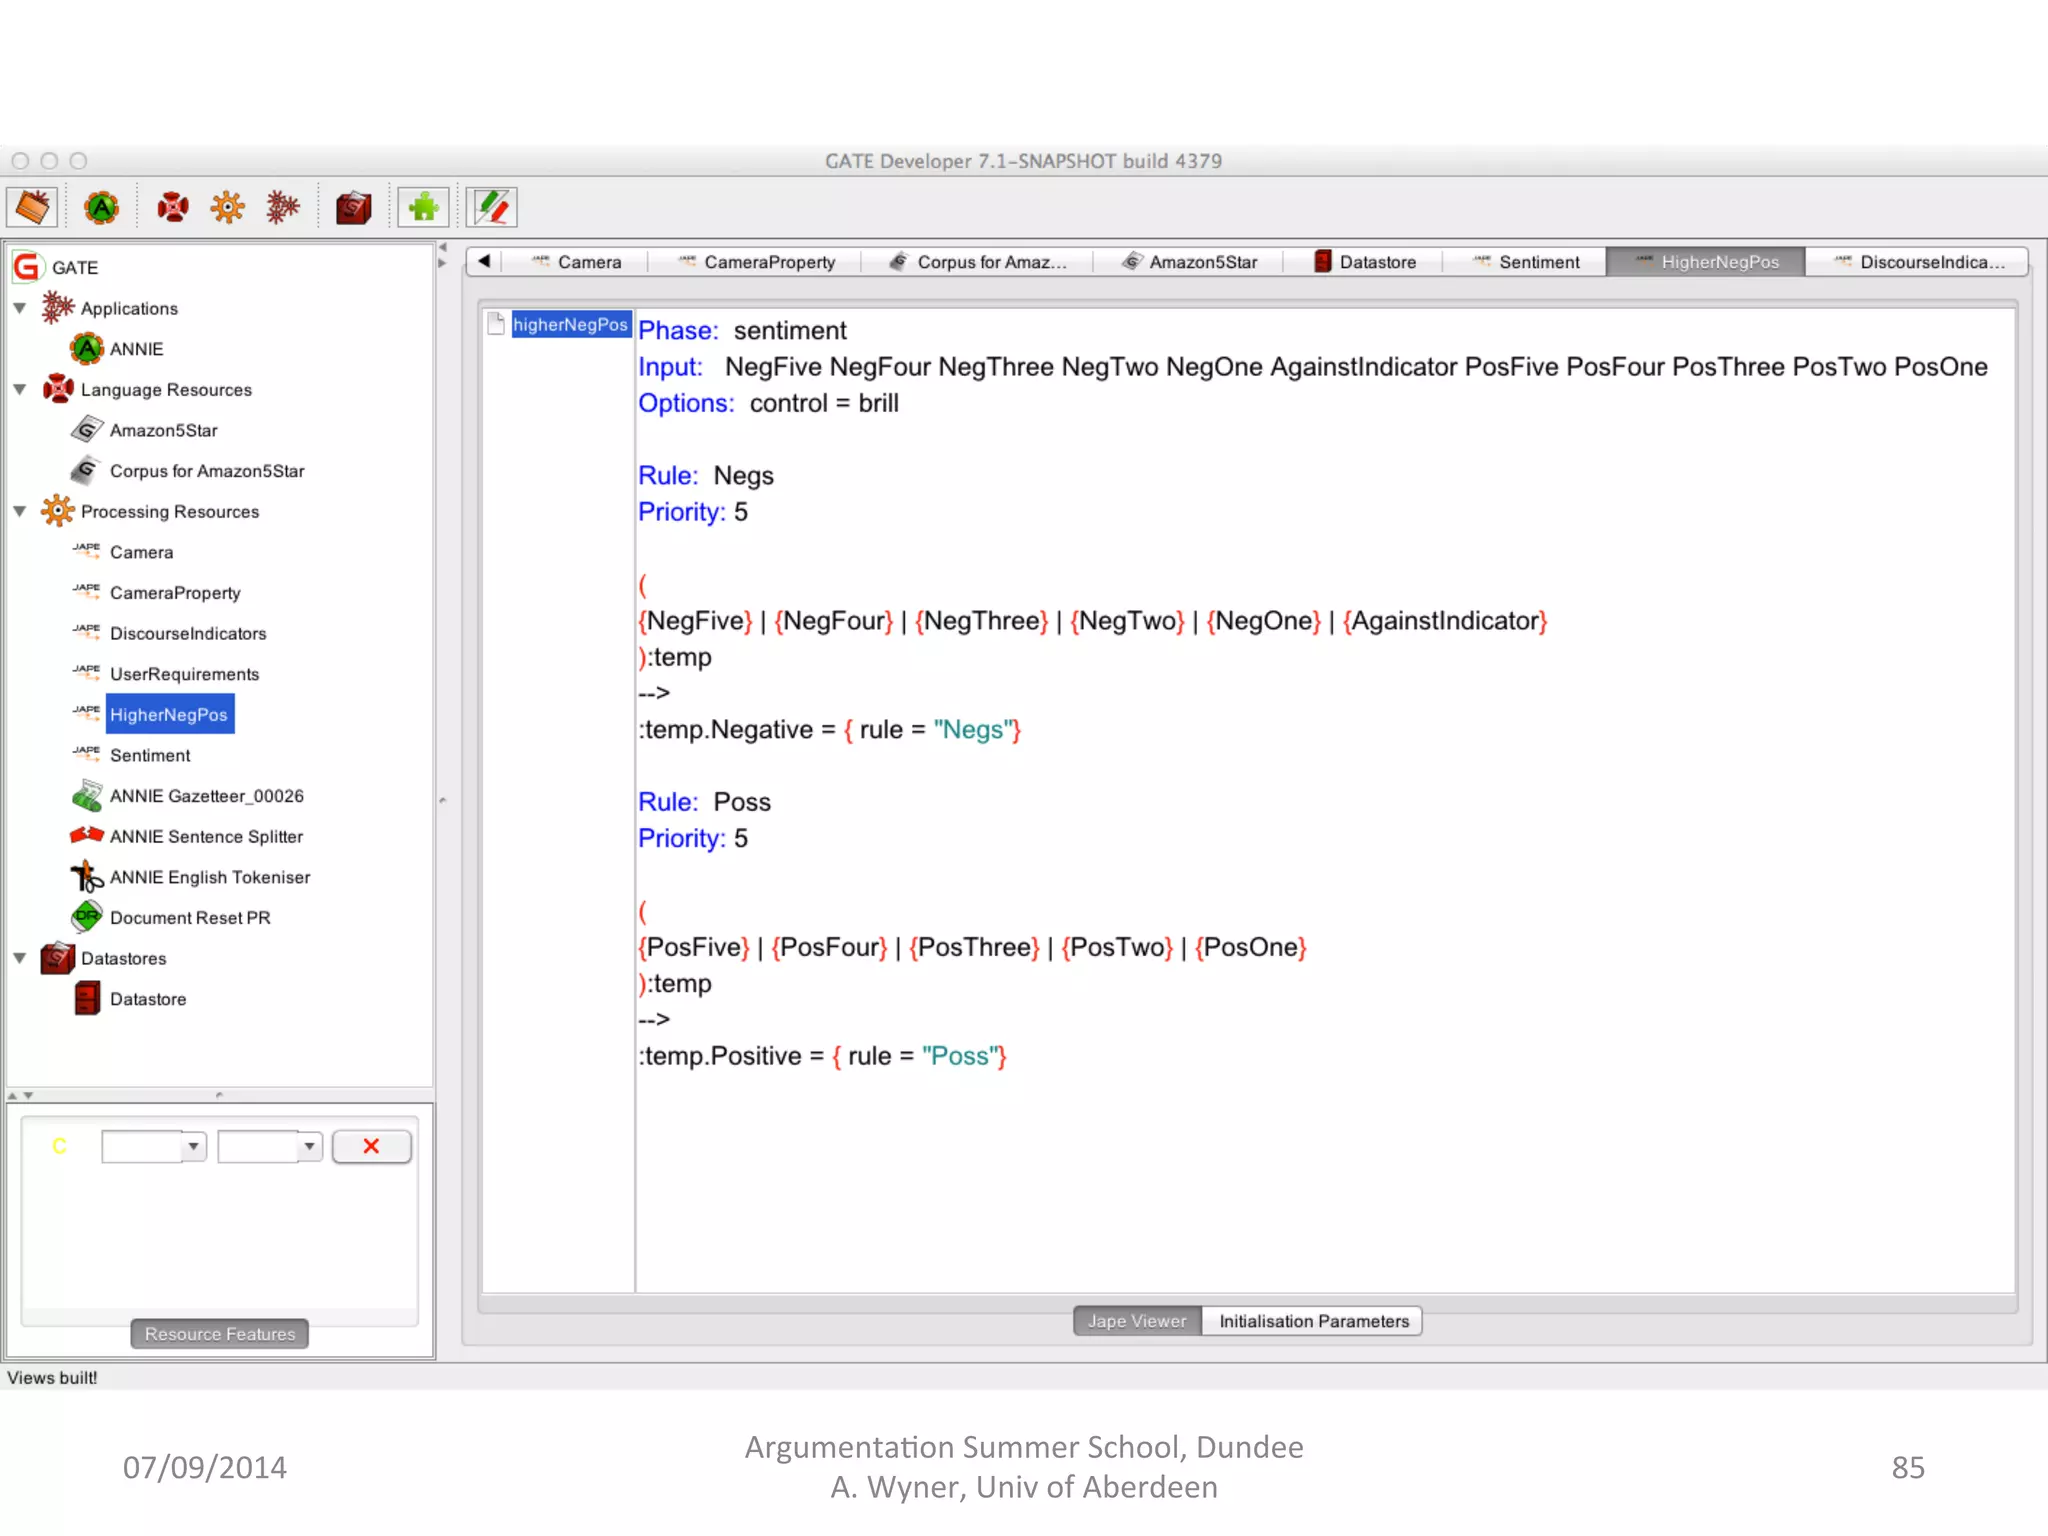This screenshot has height=1536, width=2048.
Task: Click the new language resource toolbar icon
Action: (x=172, y=207)
